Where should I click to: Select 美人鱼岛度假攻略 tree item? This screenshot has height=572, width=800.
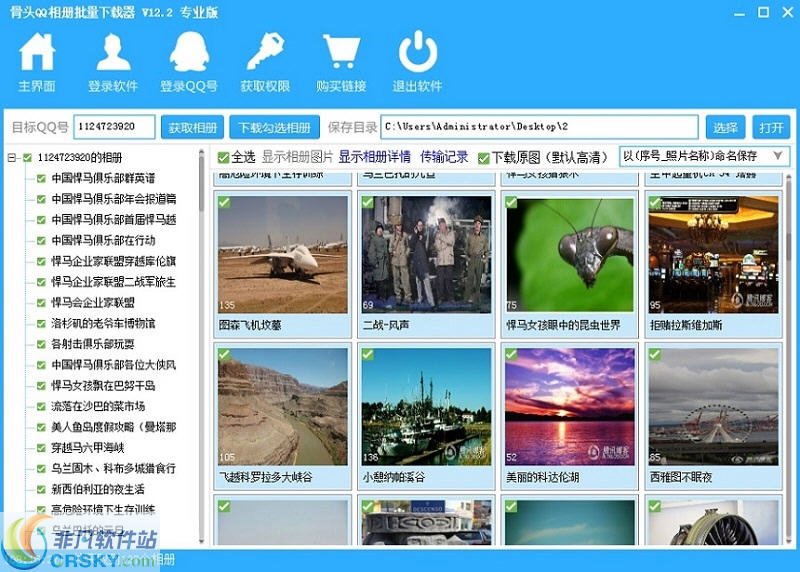pos(114,427)
